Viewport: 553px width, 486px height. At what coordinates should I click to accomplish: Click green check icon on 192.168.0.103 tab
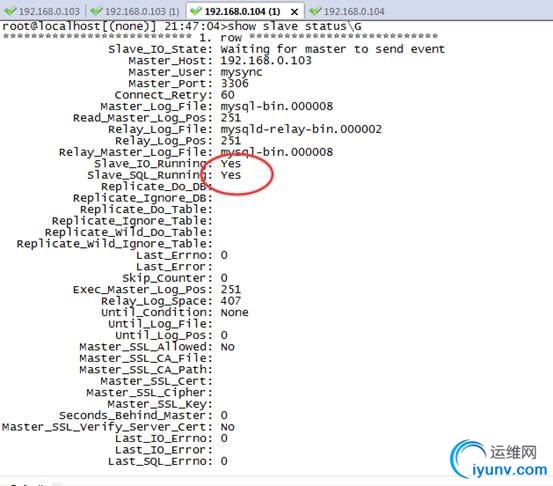[10, 11]
